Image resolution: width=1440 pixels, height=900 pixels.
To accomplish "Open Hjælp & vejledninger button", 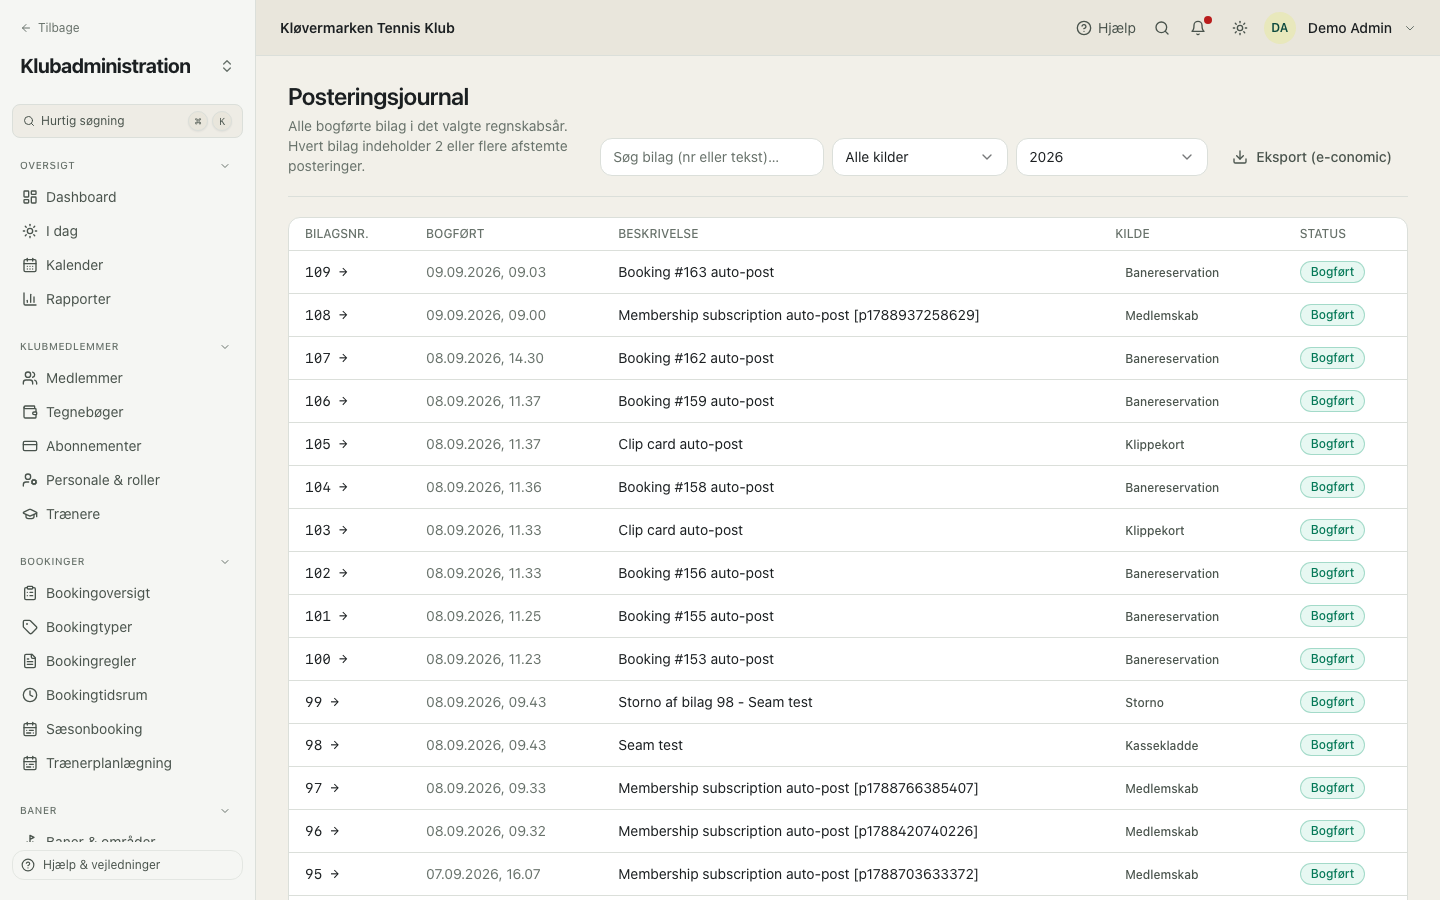I will coord(127,865).
